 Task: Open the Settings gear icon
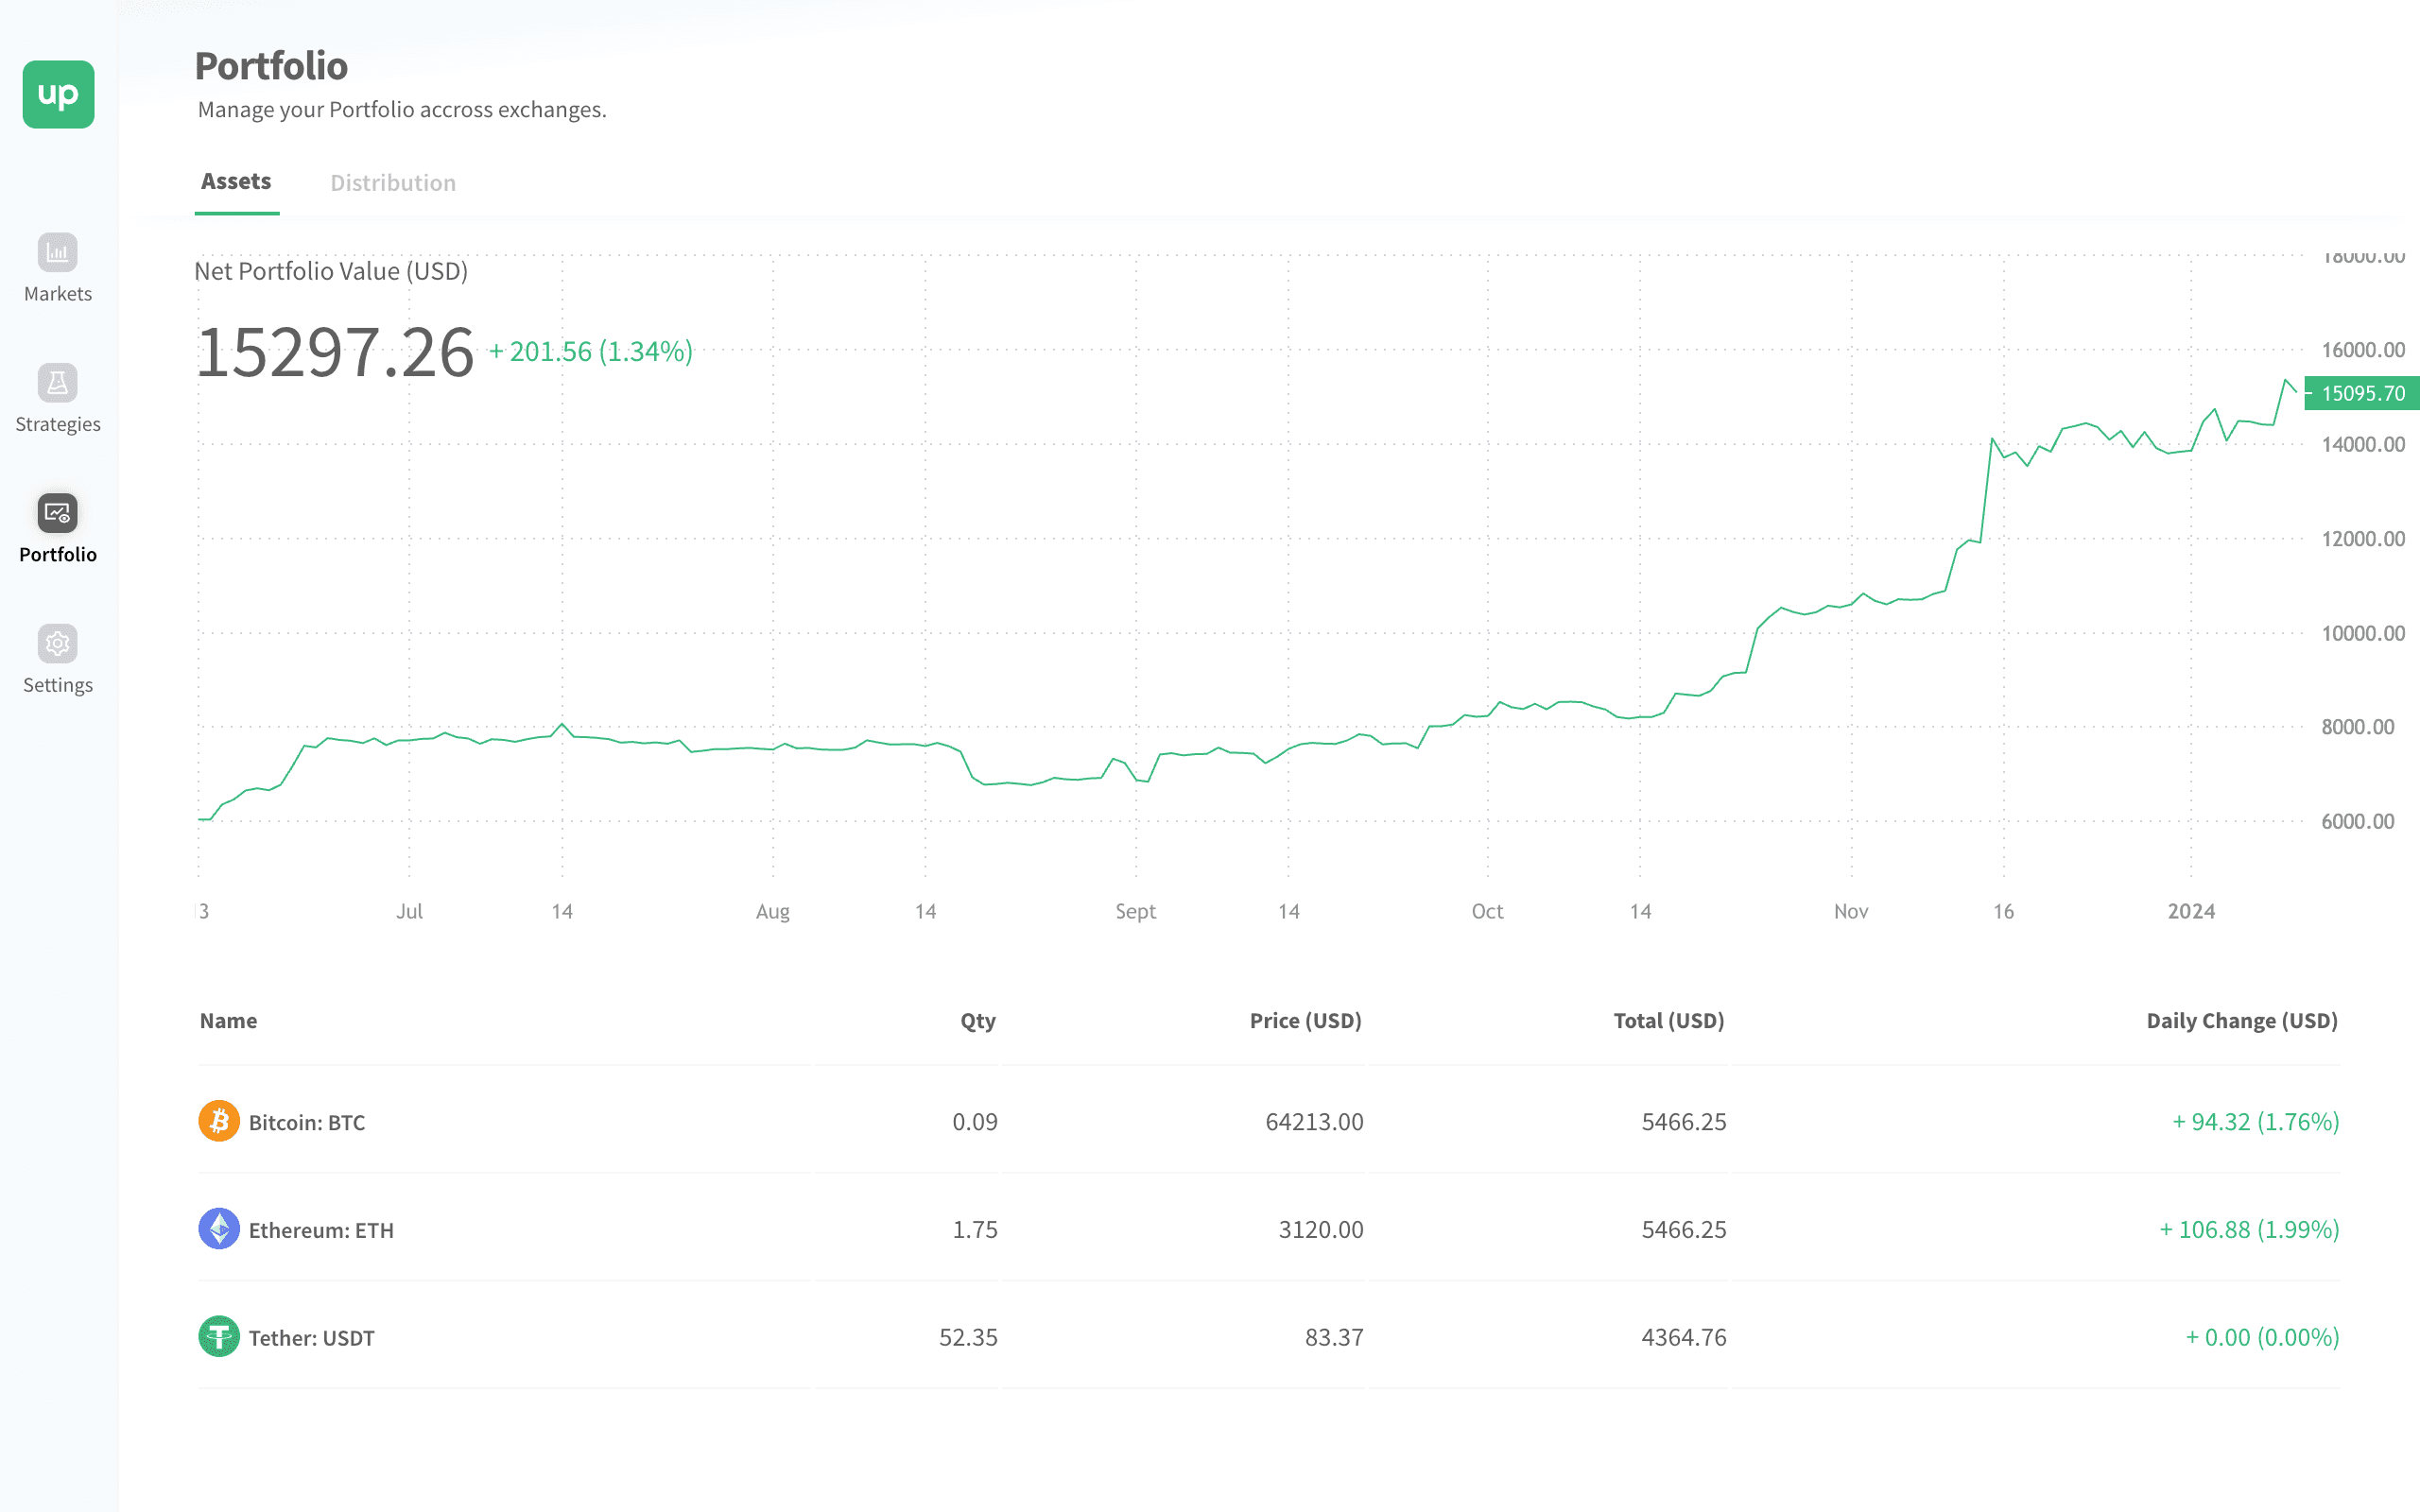point(57,643)
